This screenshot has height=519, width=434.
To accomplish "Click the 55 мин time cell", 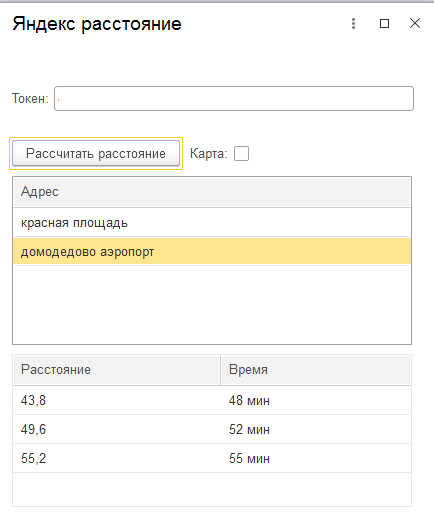I will pos(316,458).
